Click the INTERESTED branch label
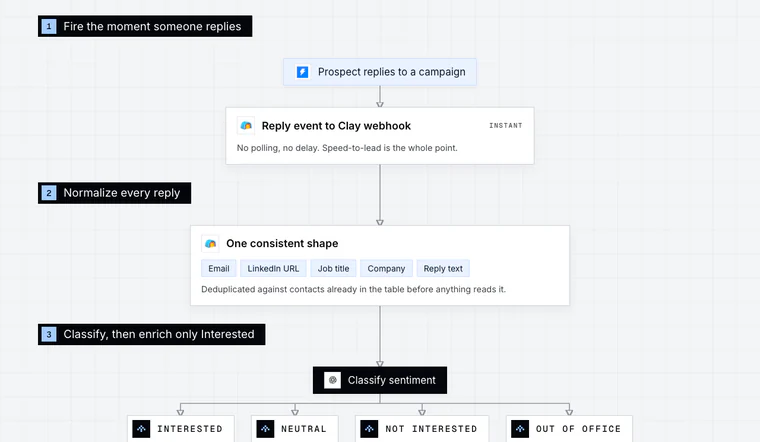Image resolution: width=760 pixels, height=442 pixels. pyautogui.click(x=190, y=429)
